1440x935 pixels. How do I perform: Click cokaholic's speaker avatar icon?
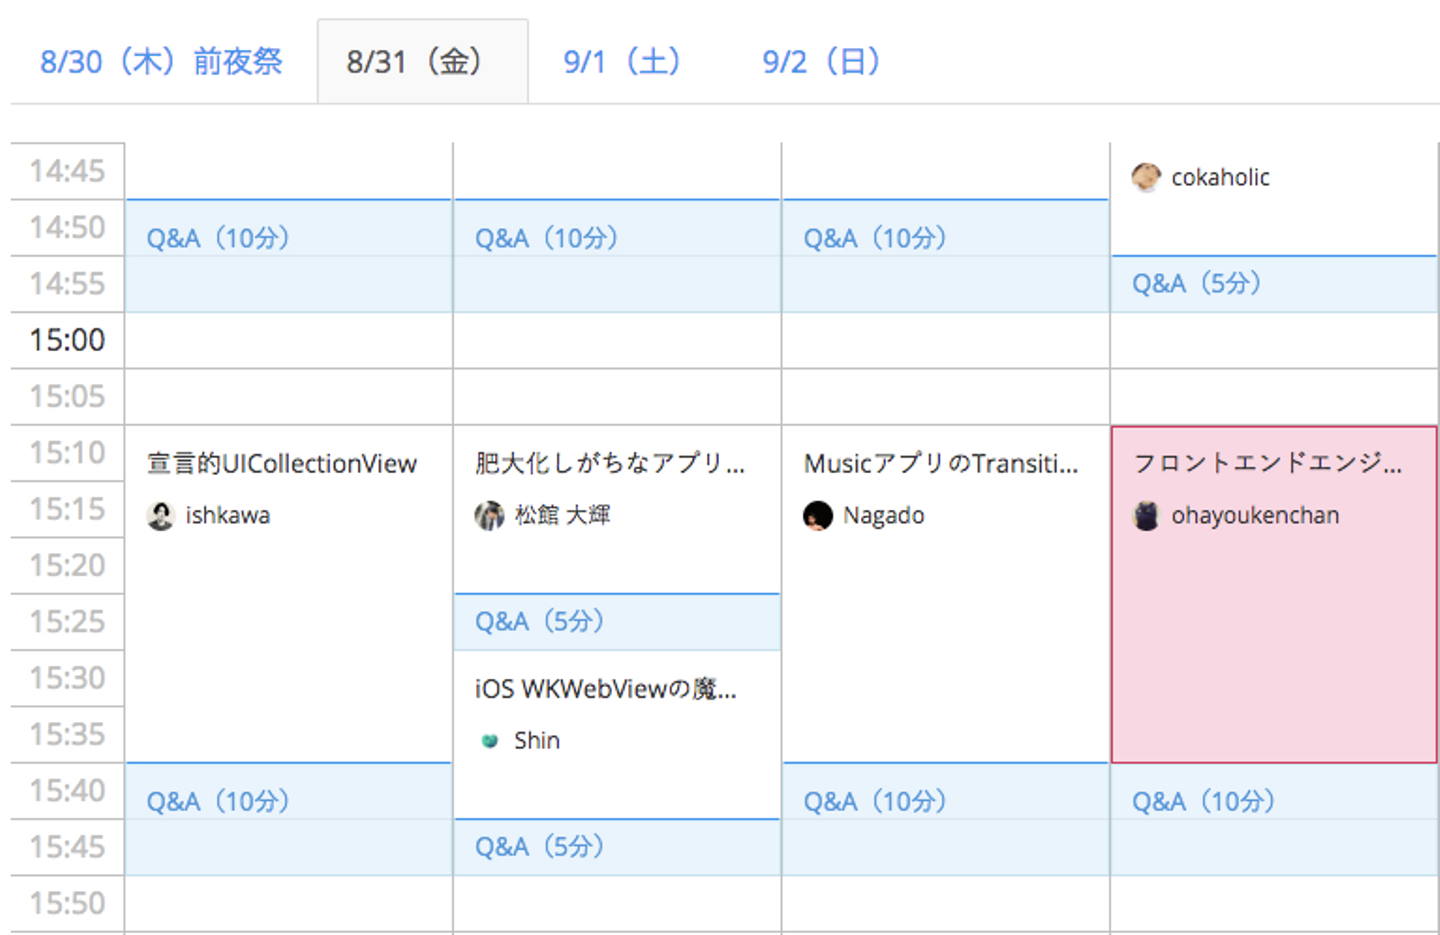1146,178
